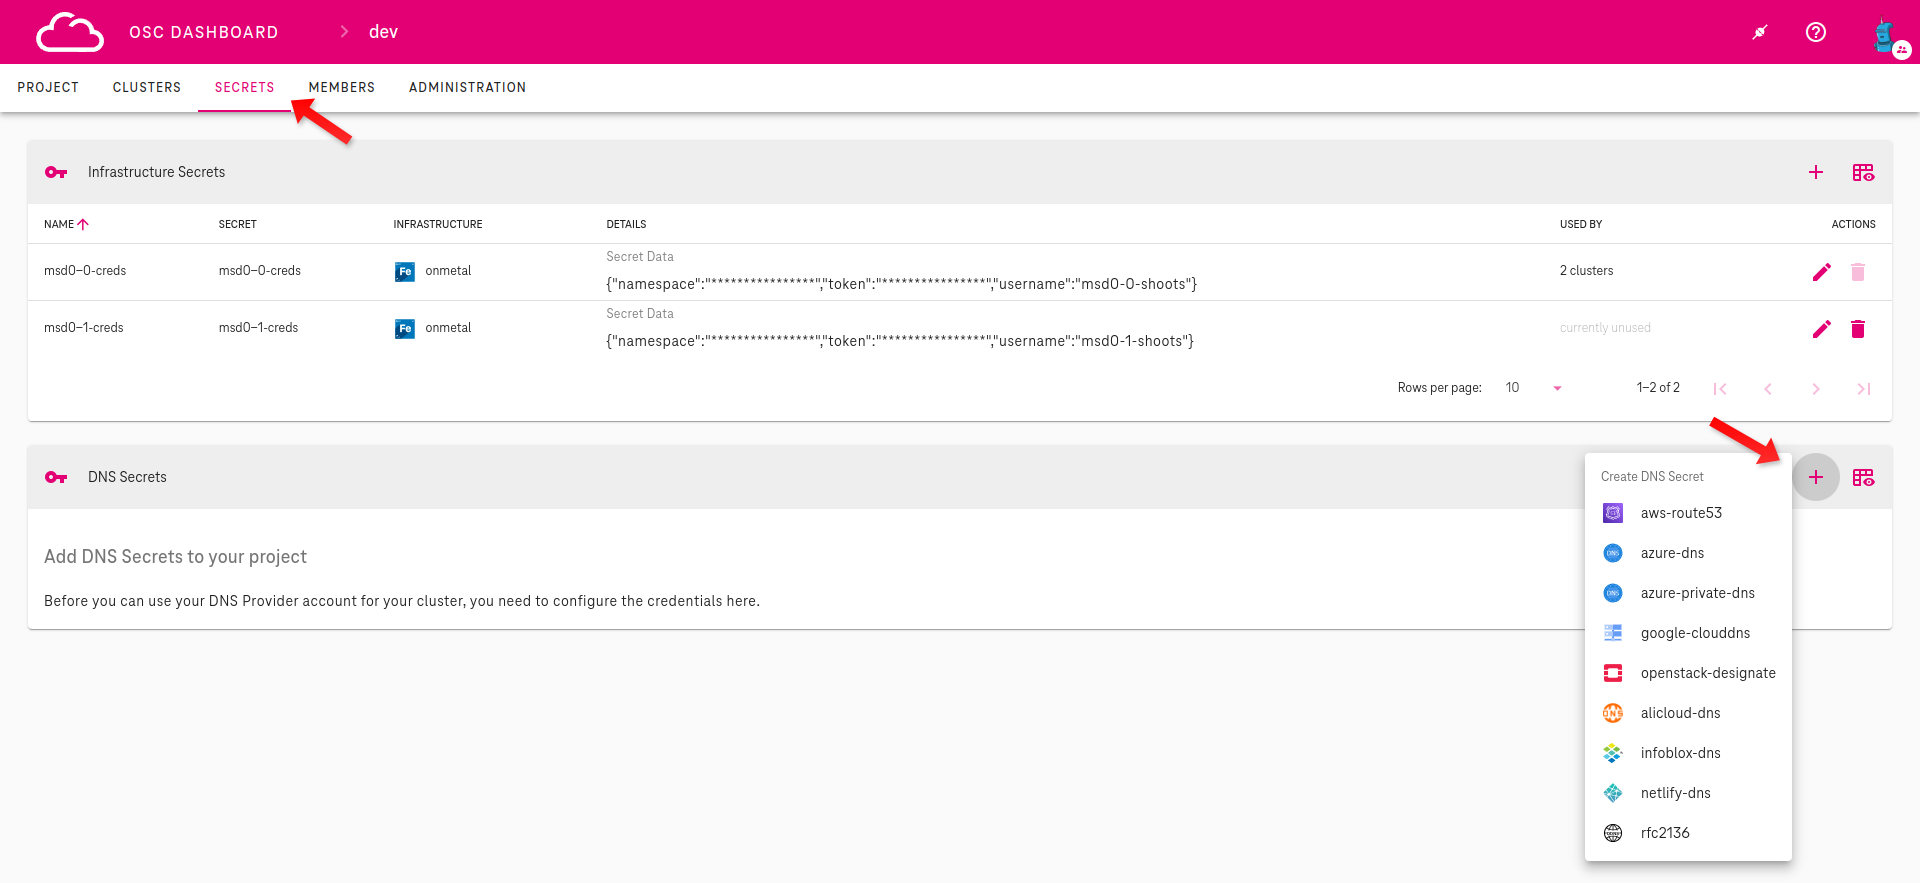Viewport: 1920px width, 883px height.
Task: Choose google-clouddns as DNS provider
Action: [1695, 633]
